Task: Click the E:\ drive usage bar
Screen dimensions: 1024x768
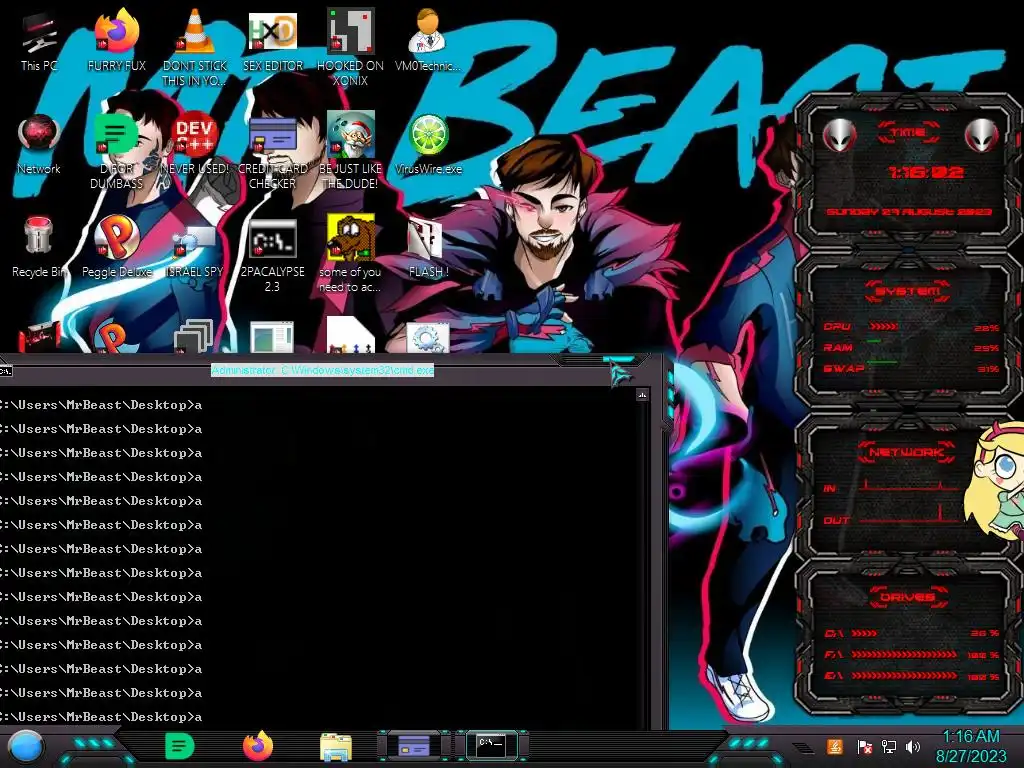Action: [904, 676]
